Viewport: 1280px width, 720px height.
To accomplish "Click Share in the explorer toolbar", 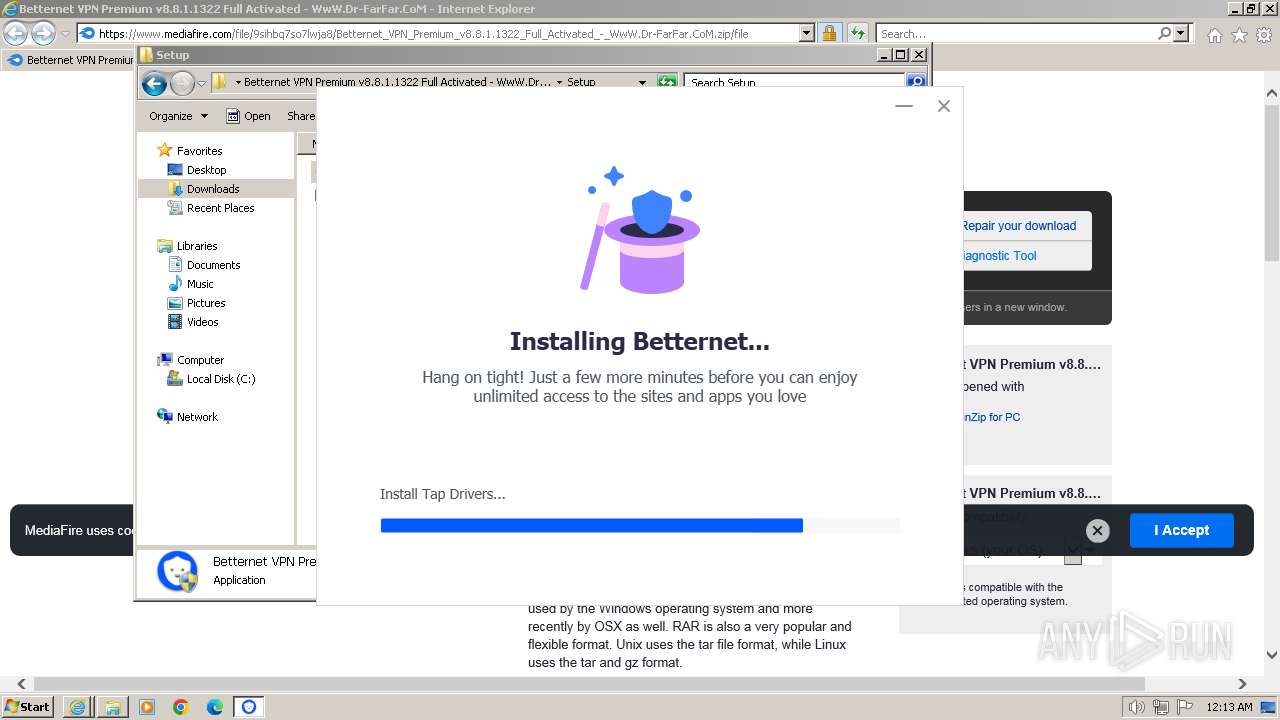I will [301, 116].
